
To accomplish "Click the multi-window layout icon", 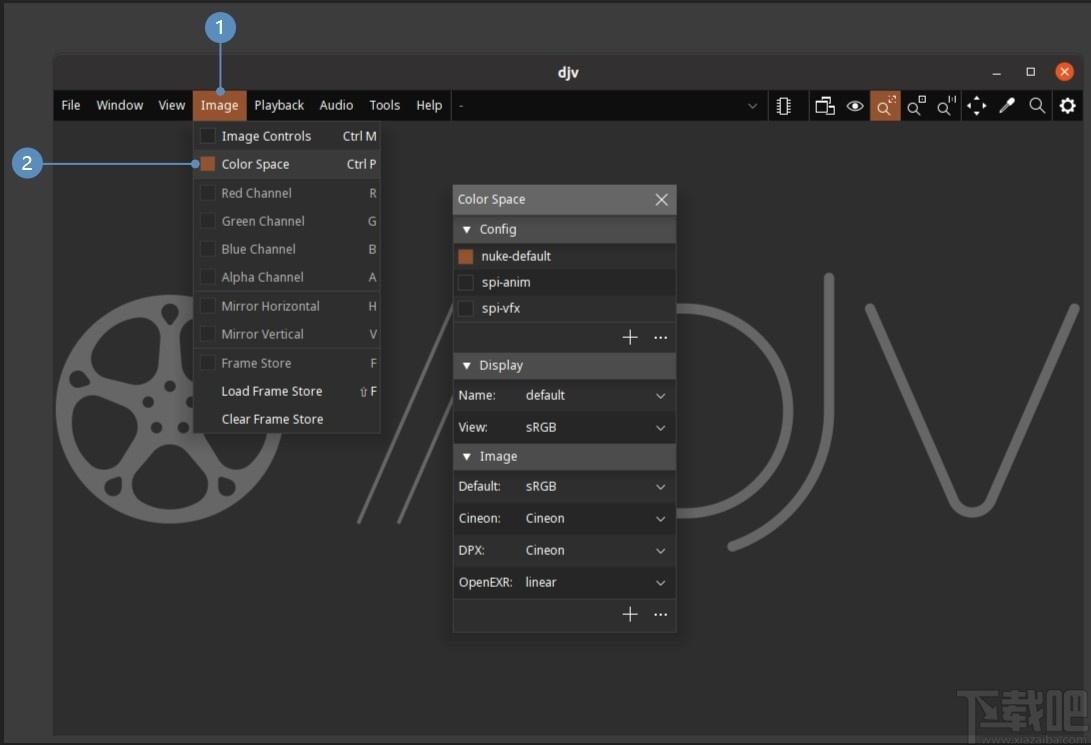I will click(825, 106).
